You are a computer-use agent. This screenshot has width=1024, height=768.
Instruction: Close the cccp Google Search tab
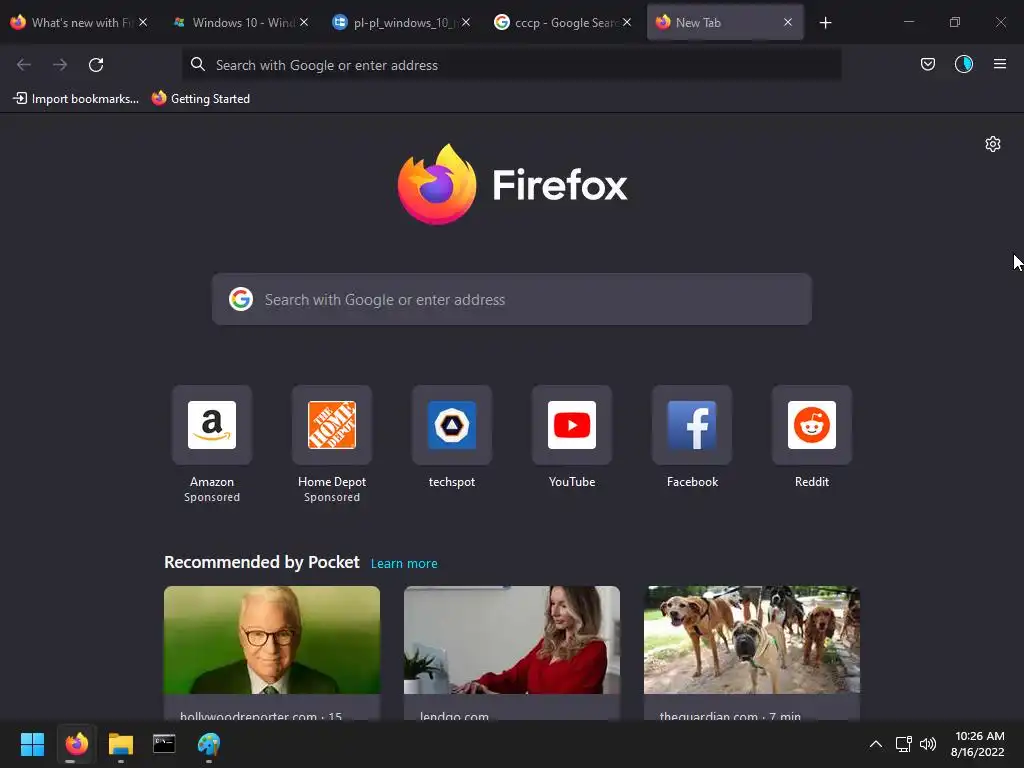(x=627, y=22)
